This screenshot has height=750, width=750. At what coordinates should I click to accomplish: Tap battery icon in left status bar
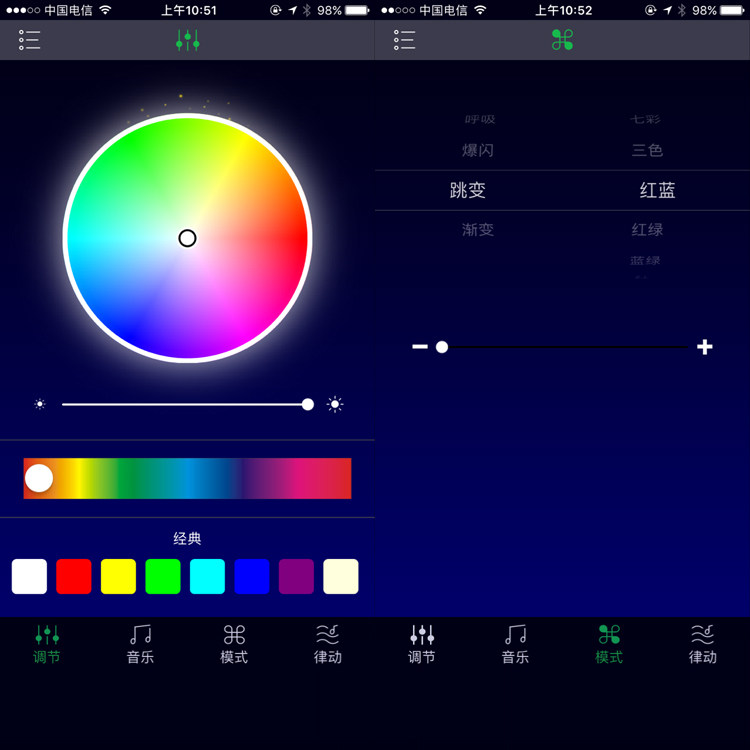[358, 10]
